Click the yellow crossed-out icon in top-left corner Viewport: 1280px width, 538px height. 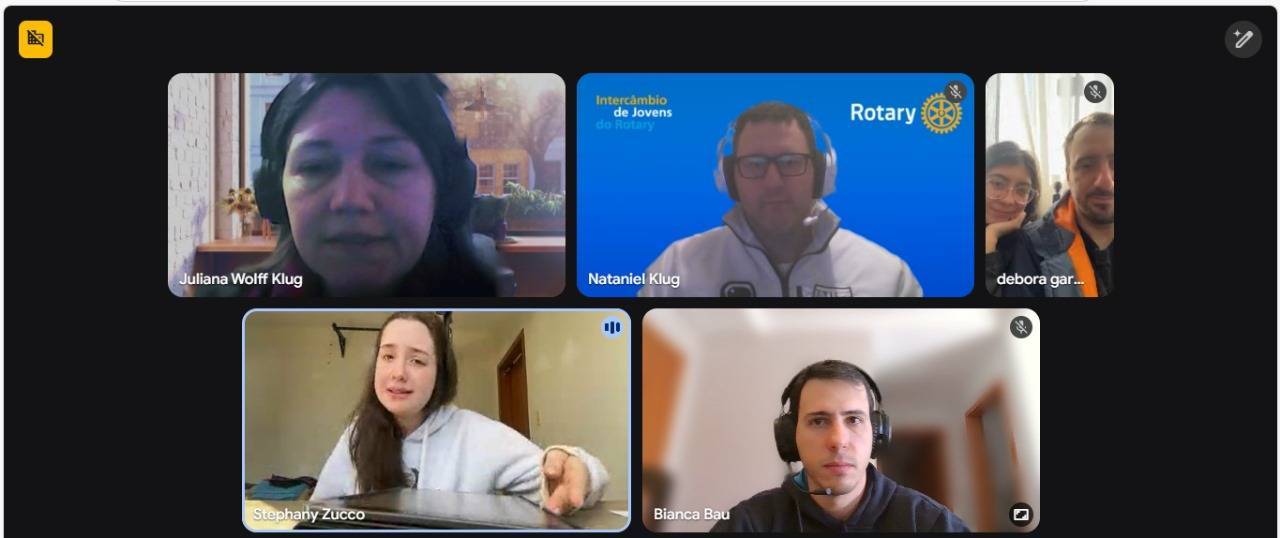tap(35, 39)
